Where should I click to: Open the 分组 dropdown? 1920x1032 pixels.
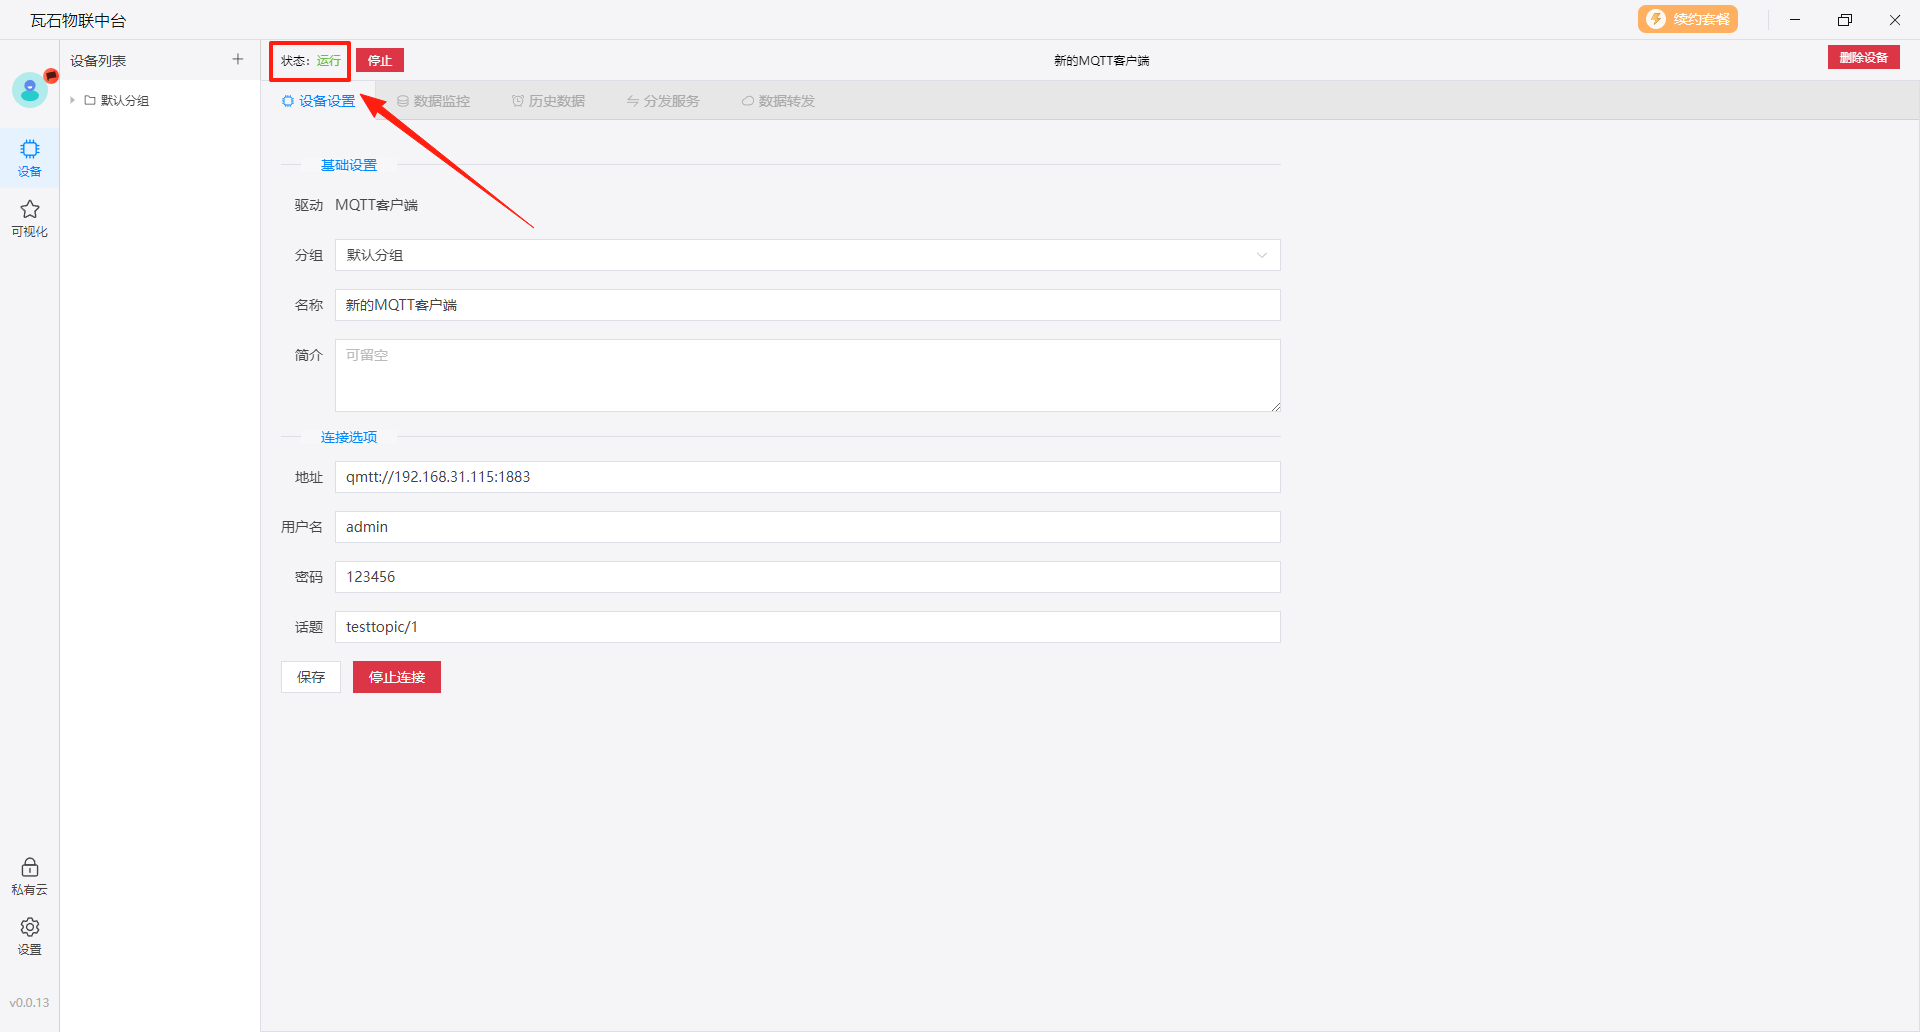[x=807, y=255]
